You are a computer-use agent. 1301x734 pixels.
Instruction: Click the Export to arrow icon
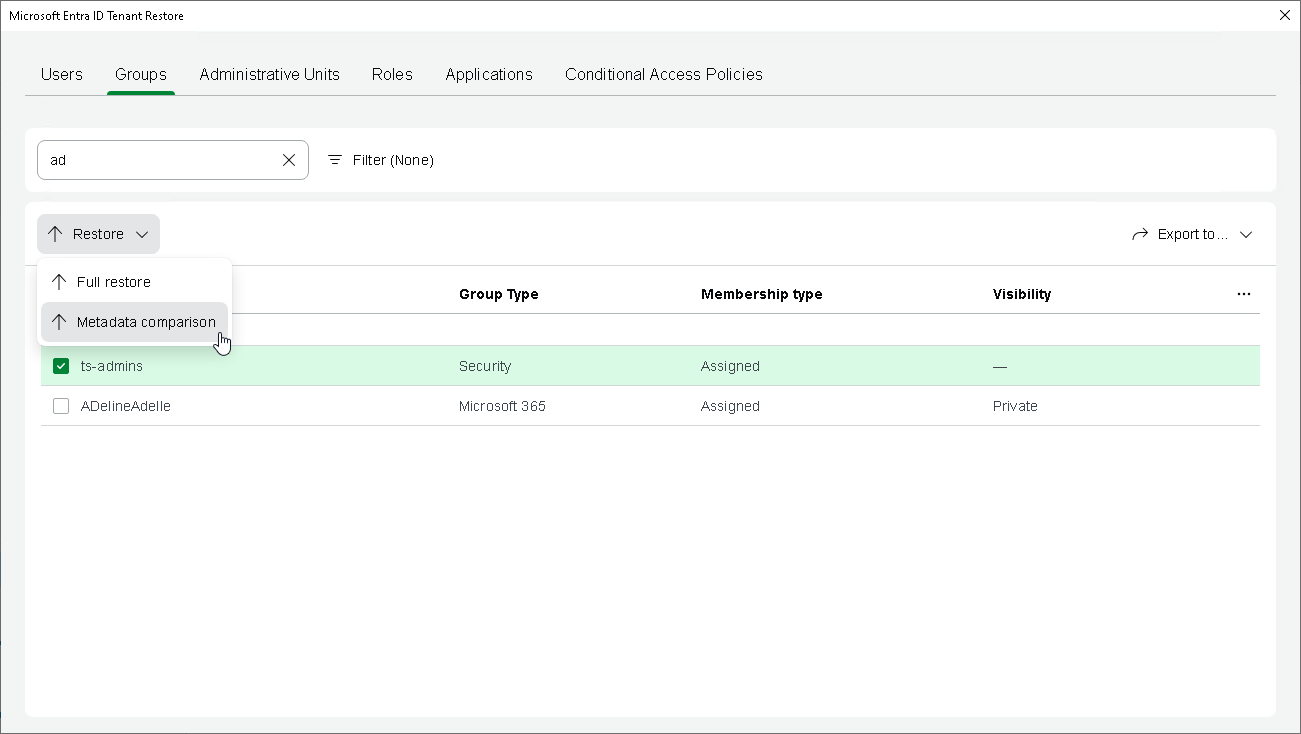click(x=1140, y=234)
